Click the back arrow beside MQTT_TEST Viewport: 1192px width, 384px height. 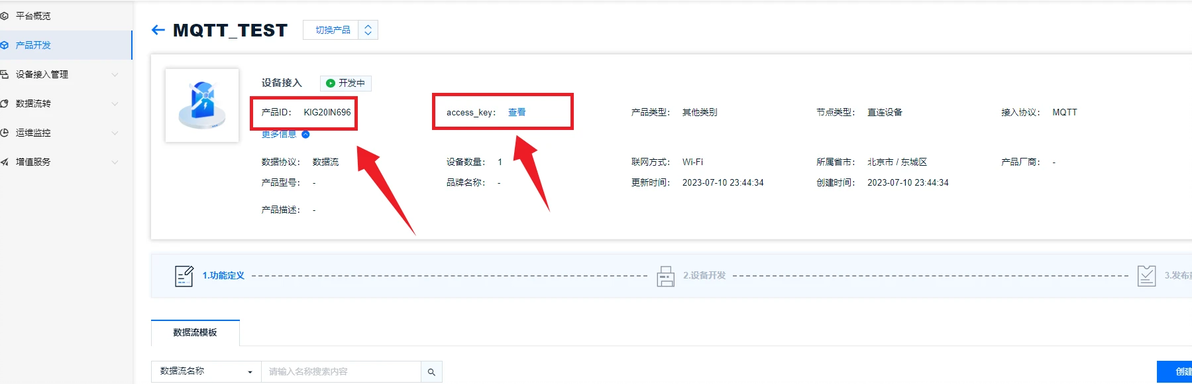click(158, 30)
